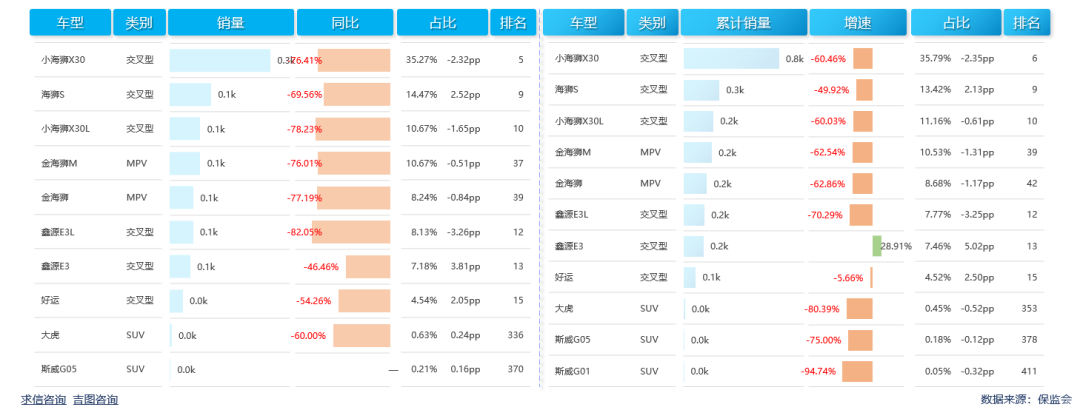Image resolution: width=1080 pixels, height=410 pixels.
Task: Click the rank 336 cell
Action: (x=516, y=335)
